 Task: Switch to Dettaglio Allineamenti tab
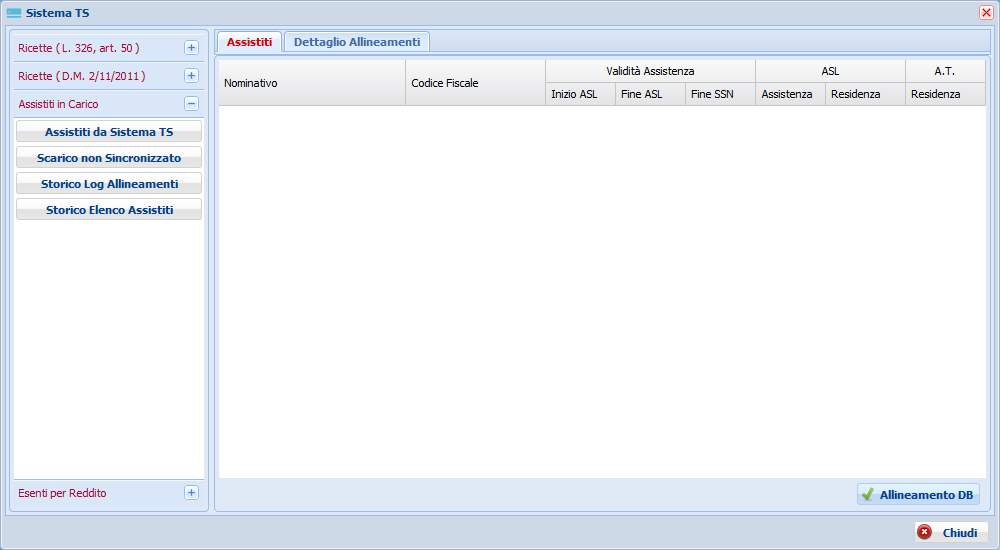(357, 42)
